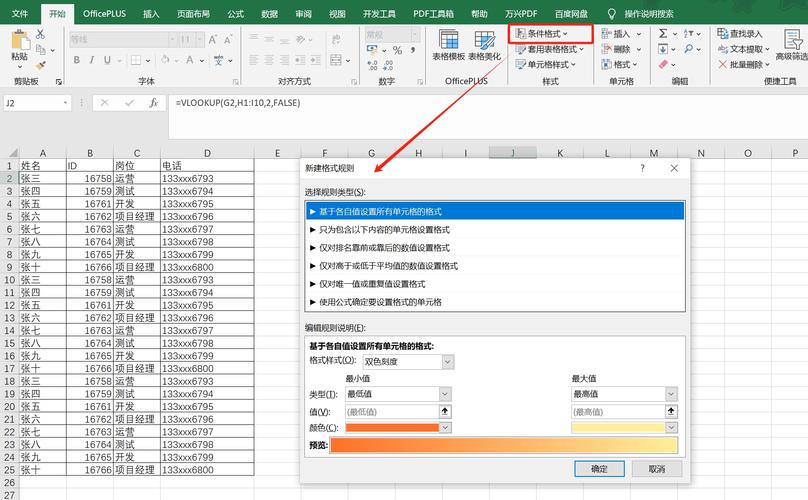
Task: Click the percent style icon
Action: [397, 50]
